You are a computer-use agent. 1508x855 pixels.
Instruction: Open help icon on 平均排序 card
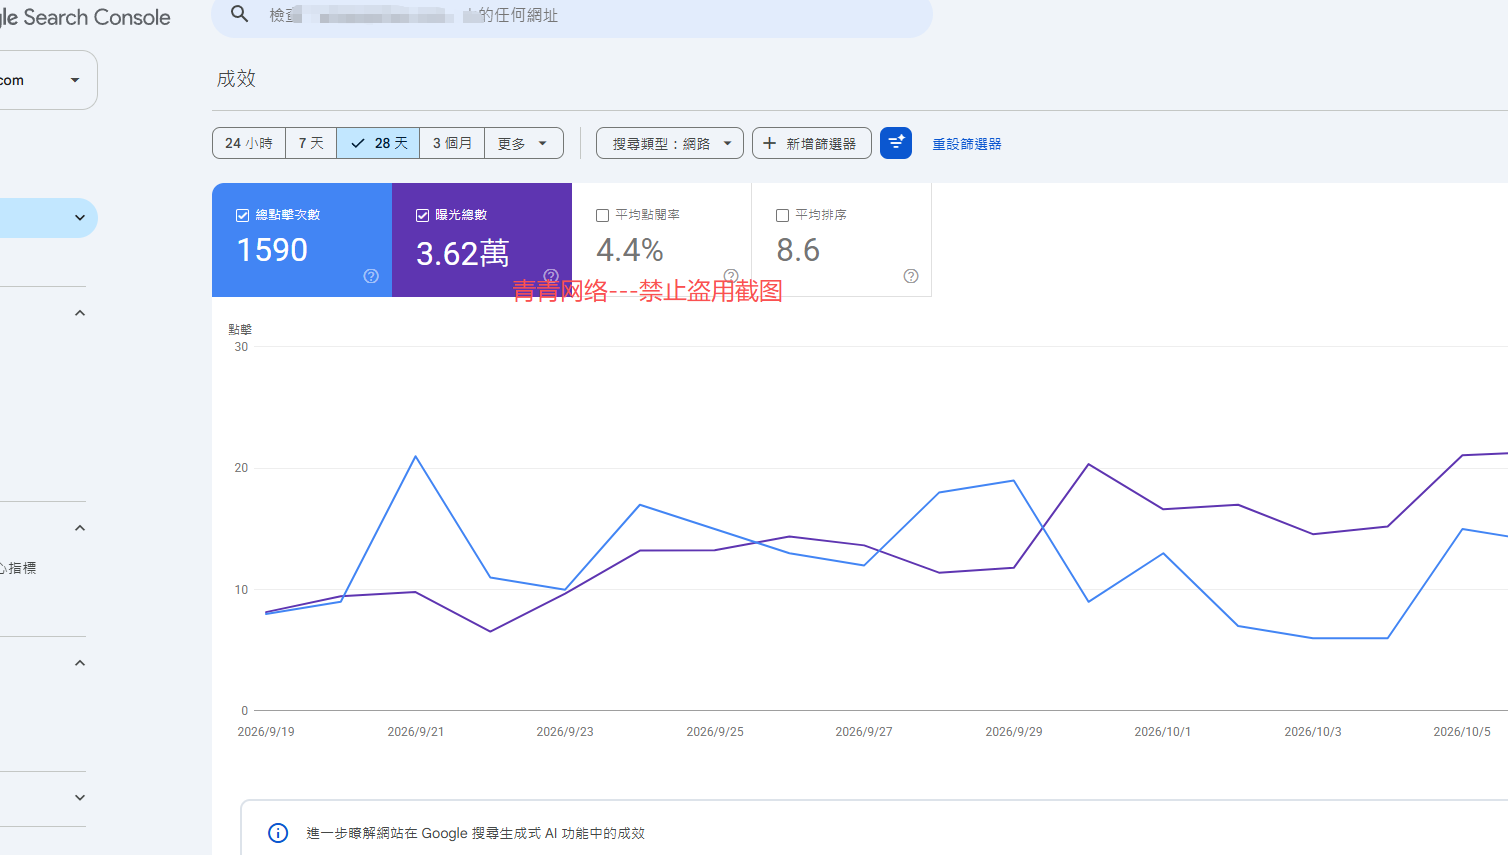[911, 276]
